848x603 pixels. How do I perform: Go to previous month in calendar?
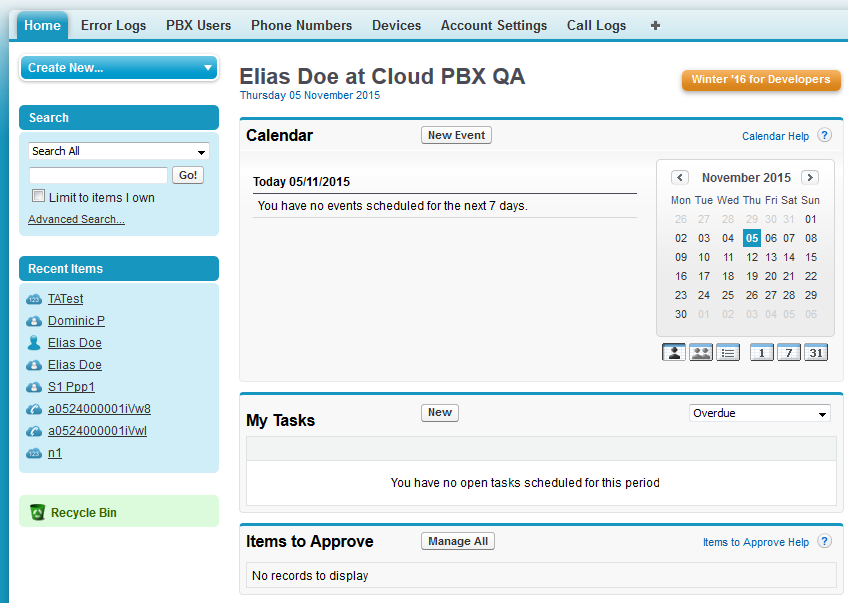(x=680, y=177)
